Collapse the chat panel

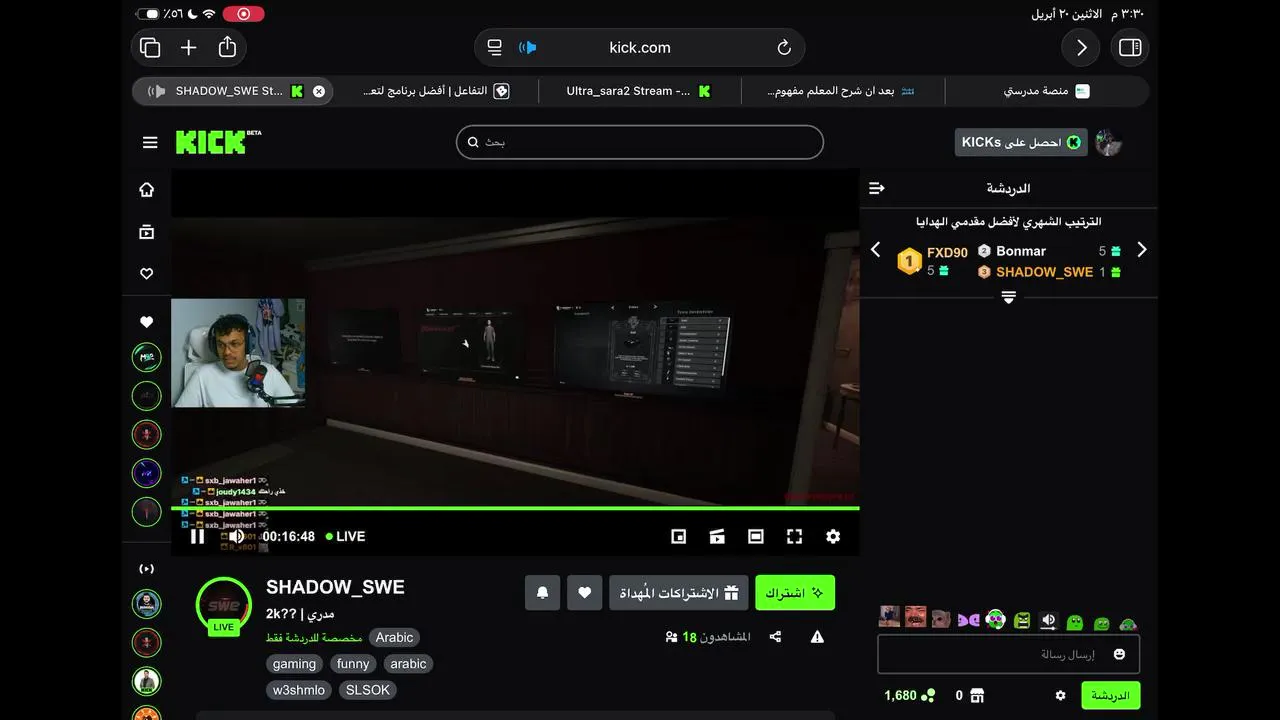pyautogui.click(x=877, y=188)
